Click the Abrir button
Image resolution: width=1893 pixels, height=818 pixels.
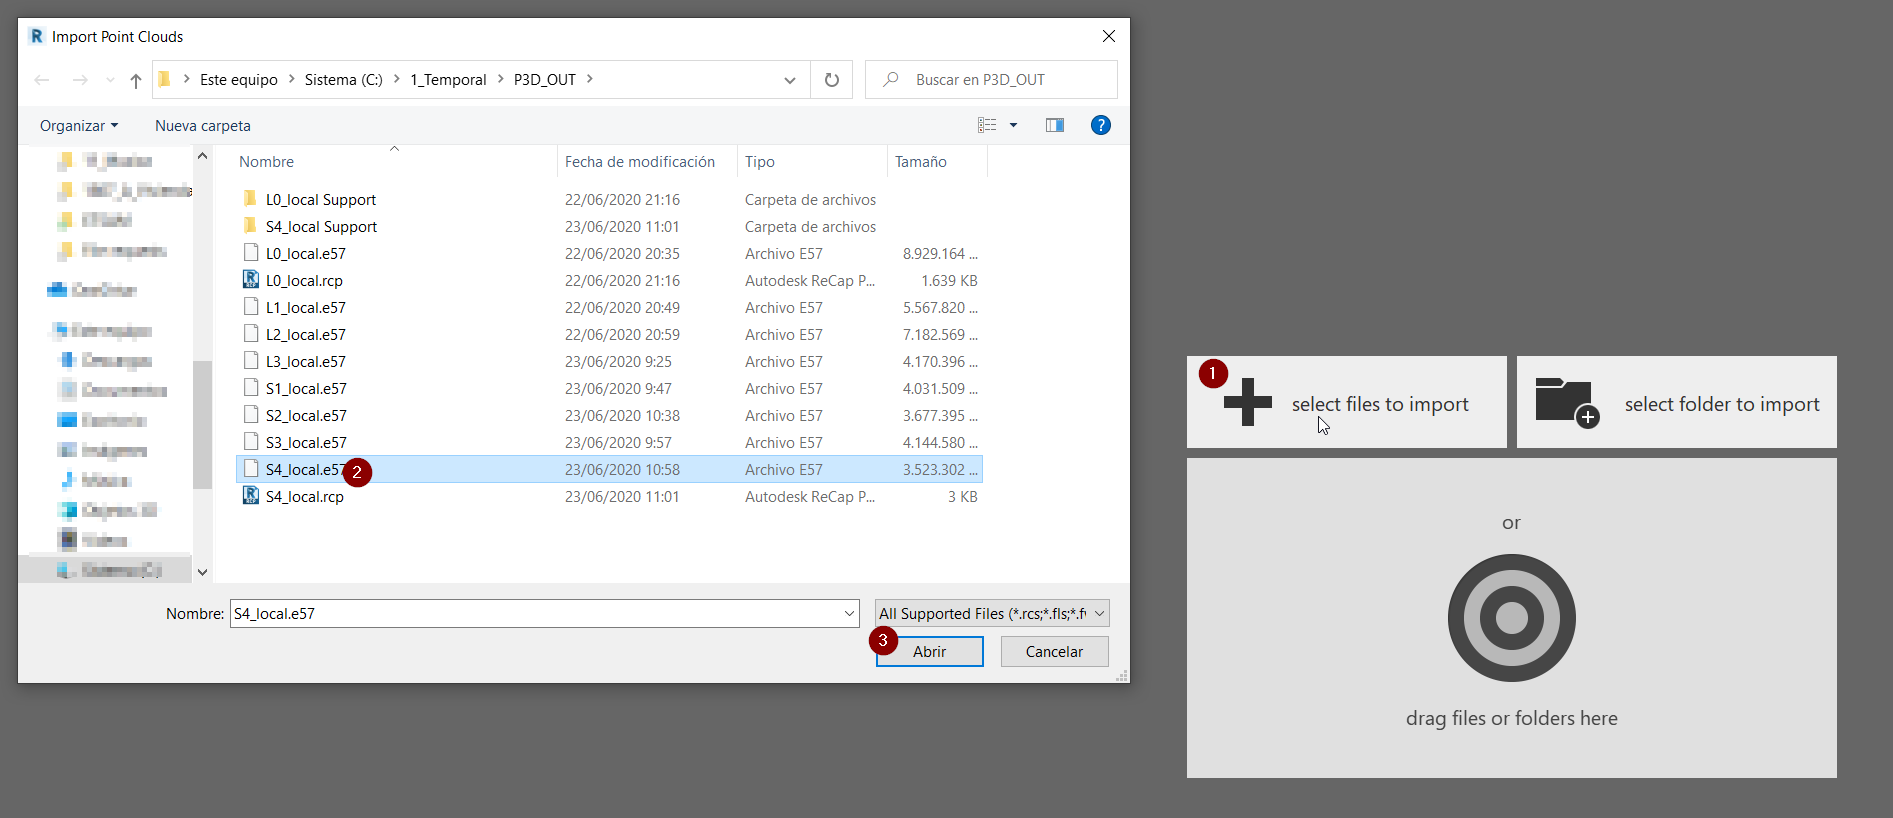(x=930, y=651)
